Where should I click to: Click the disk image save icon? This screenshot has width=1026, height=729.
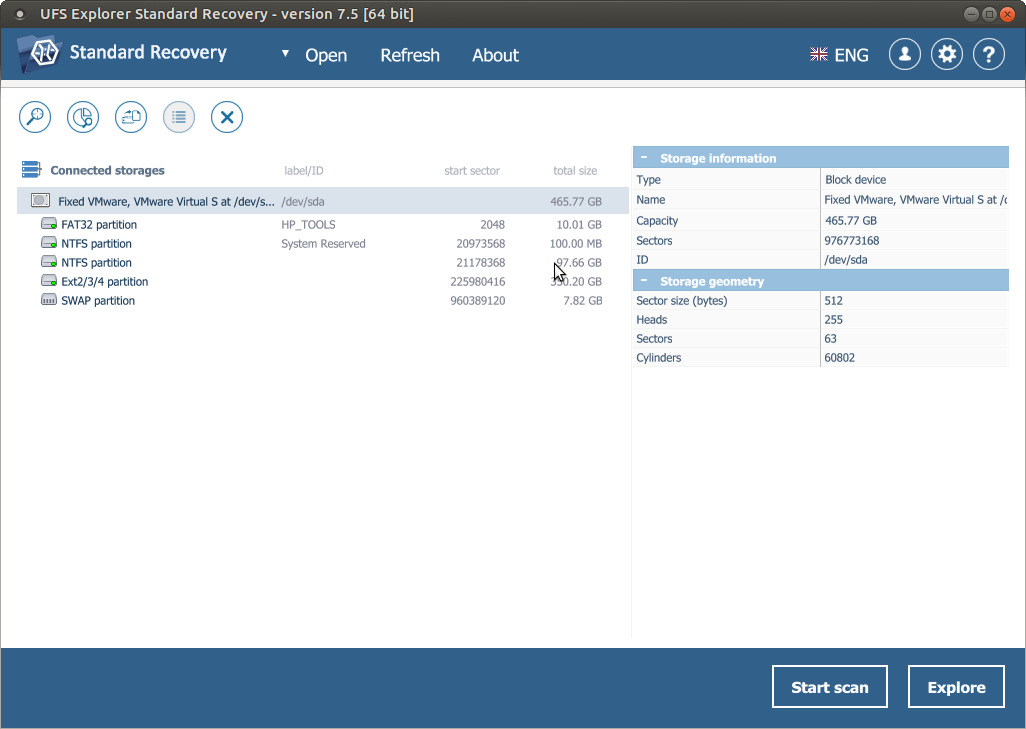pos(131,117)
